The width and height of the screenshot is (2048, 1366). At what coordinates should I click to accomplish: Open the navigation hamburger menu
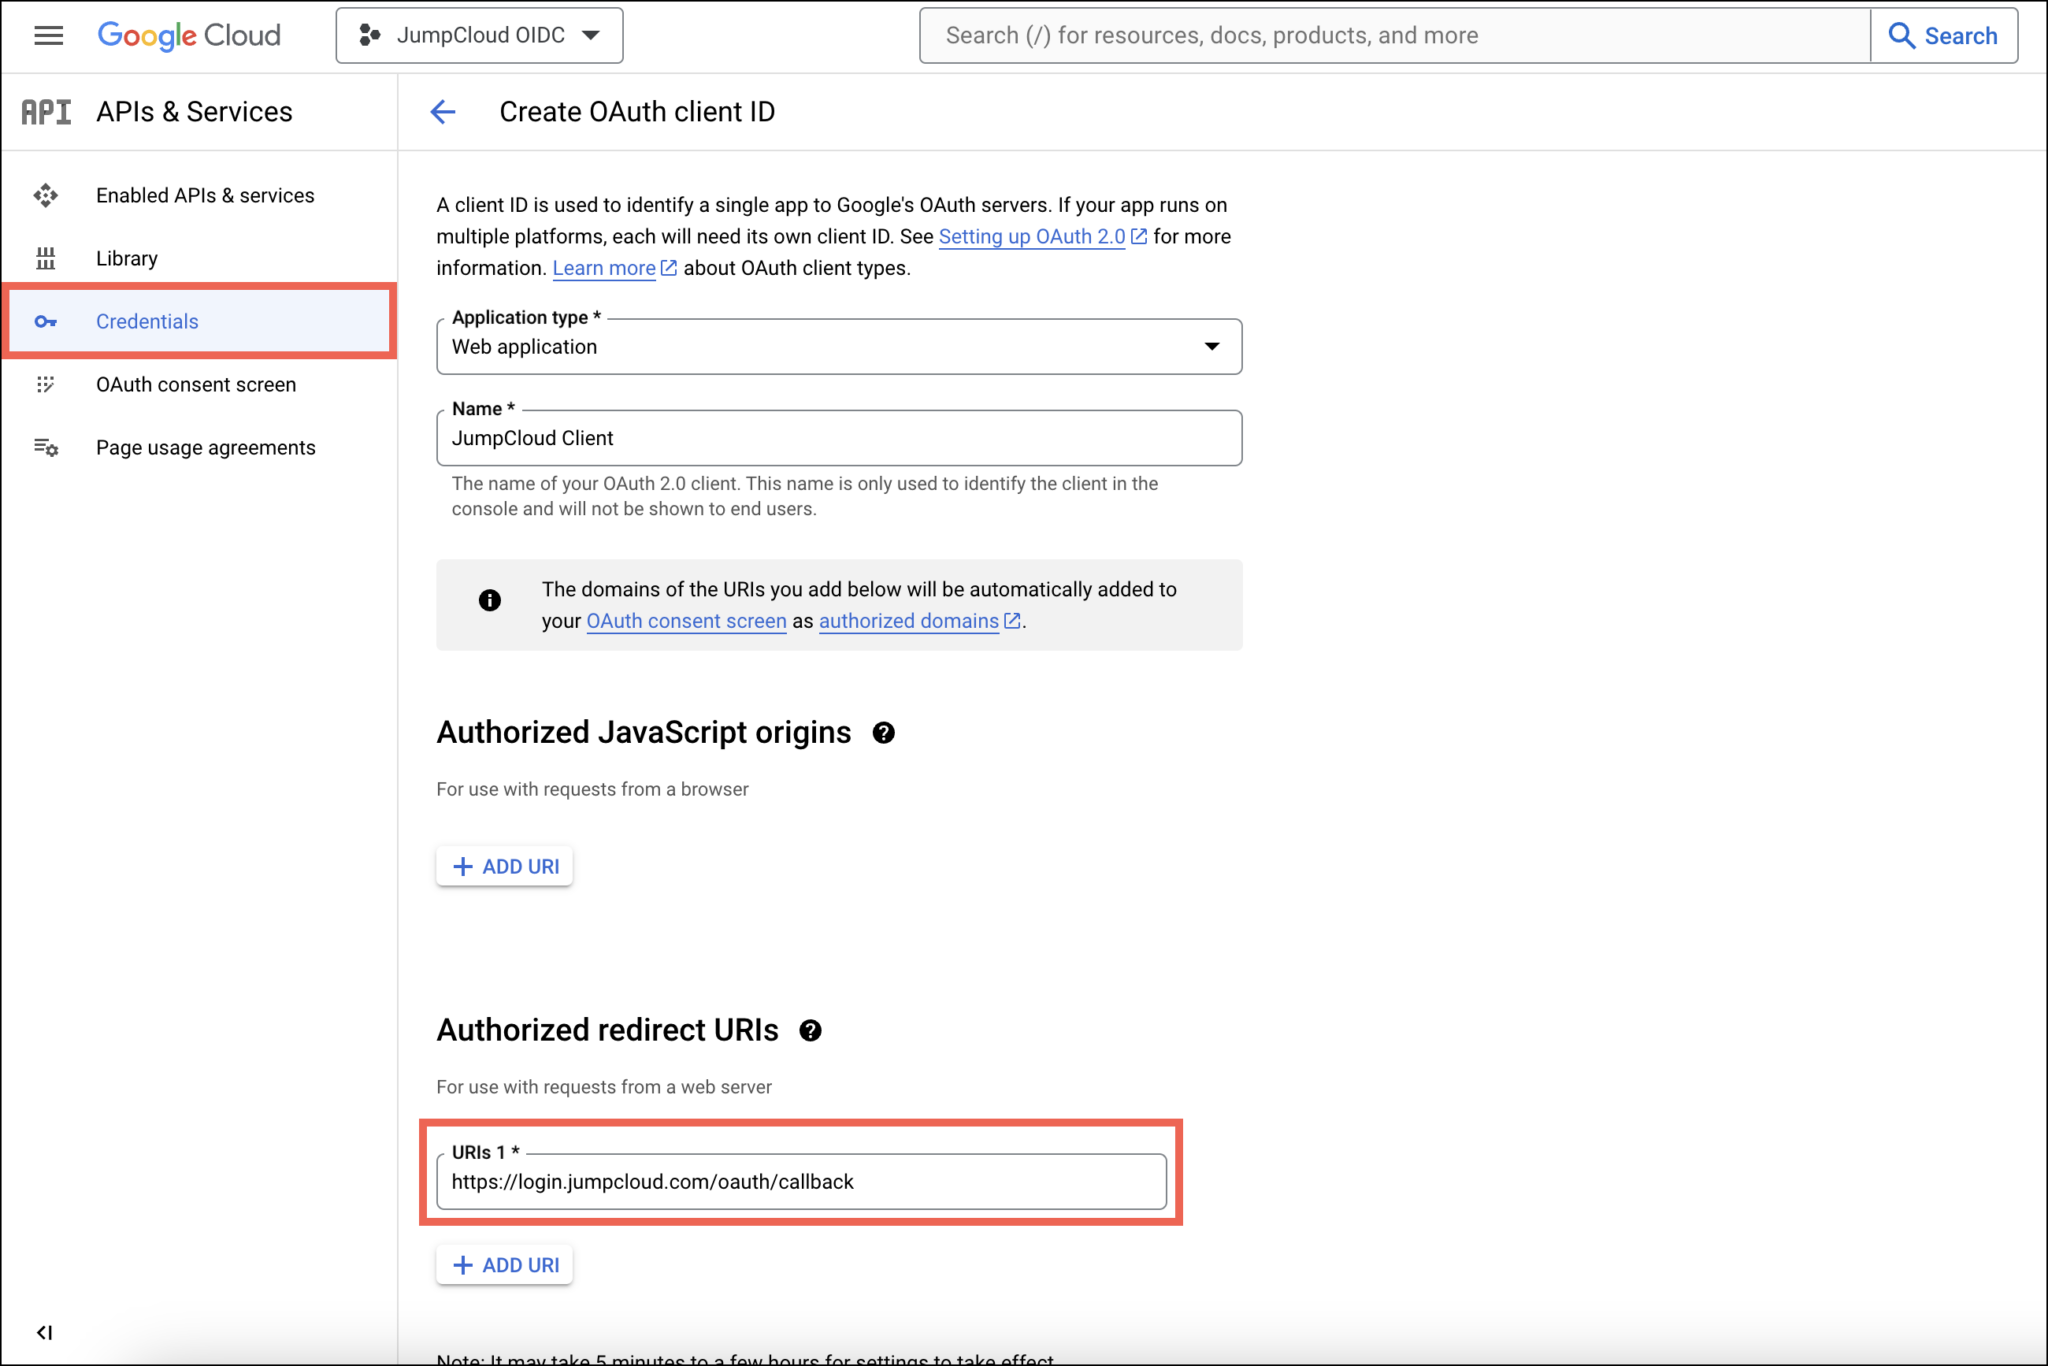(47, 35)
